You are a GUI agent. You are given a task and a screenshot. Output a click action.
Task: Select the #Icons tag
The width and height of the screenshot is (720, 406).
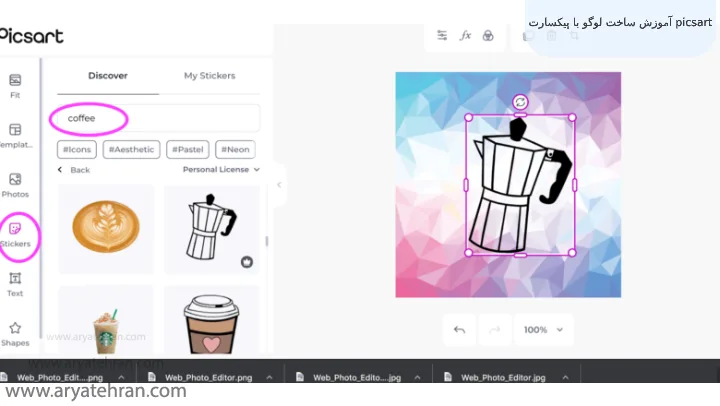pyautogui.click(x=77, y=149)
